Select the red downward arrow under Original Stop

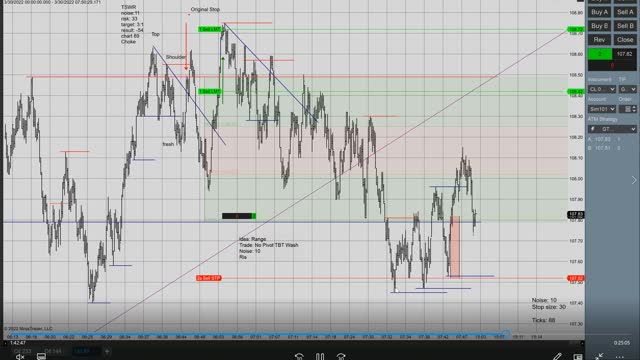pyautogui.click(x=186, y=46)
